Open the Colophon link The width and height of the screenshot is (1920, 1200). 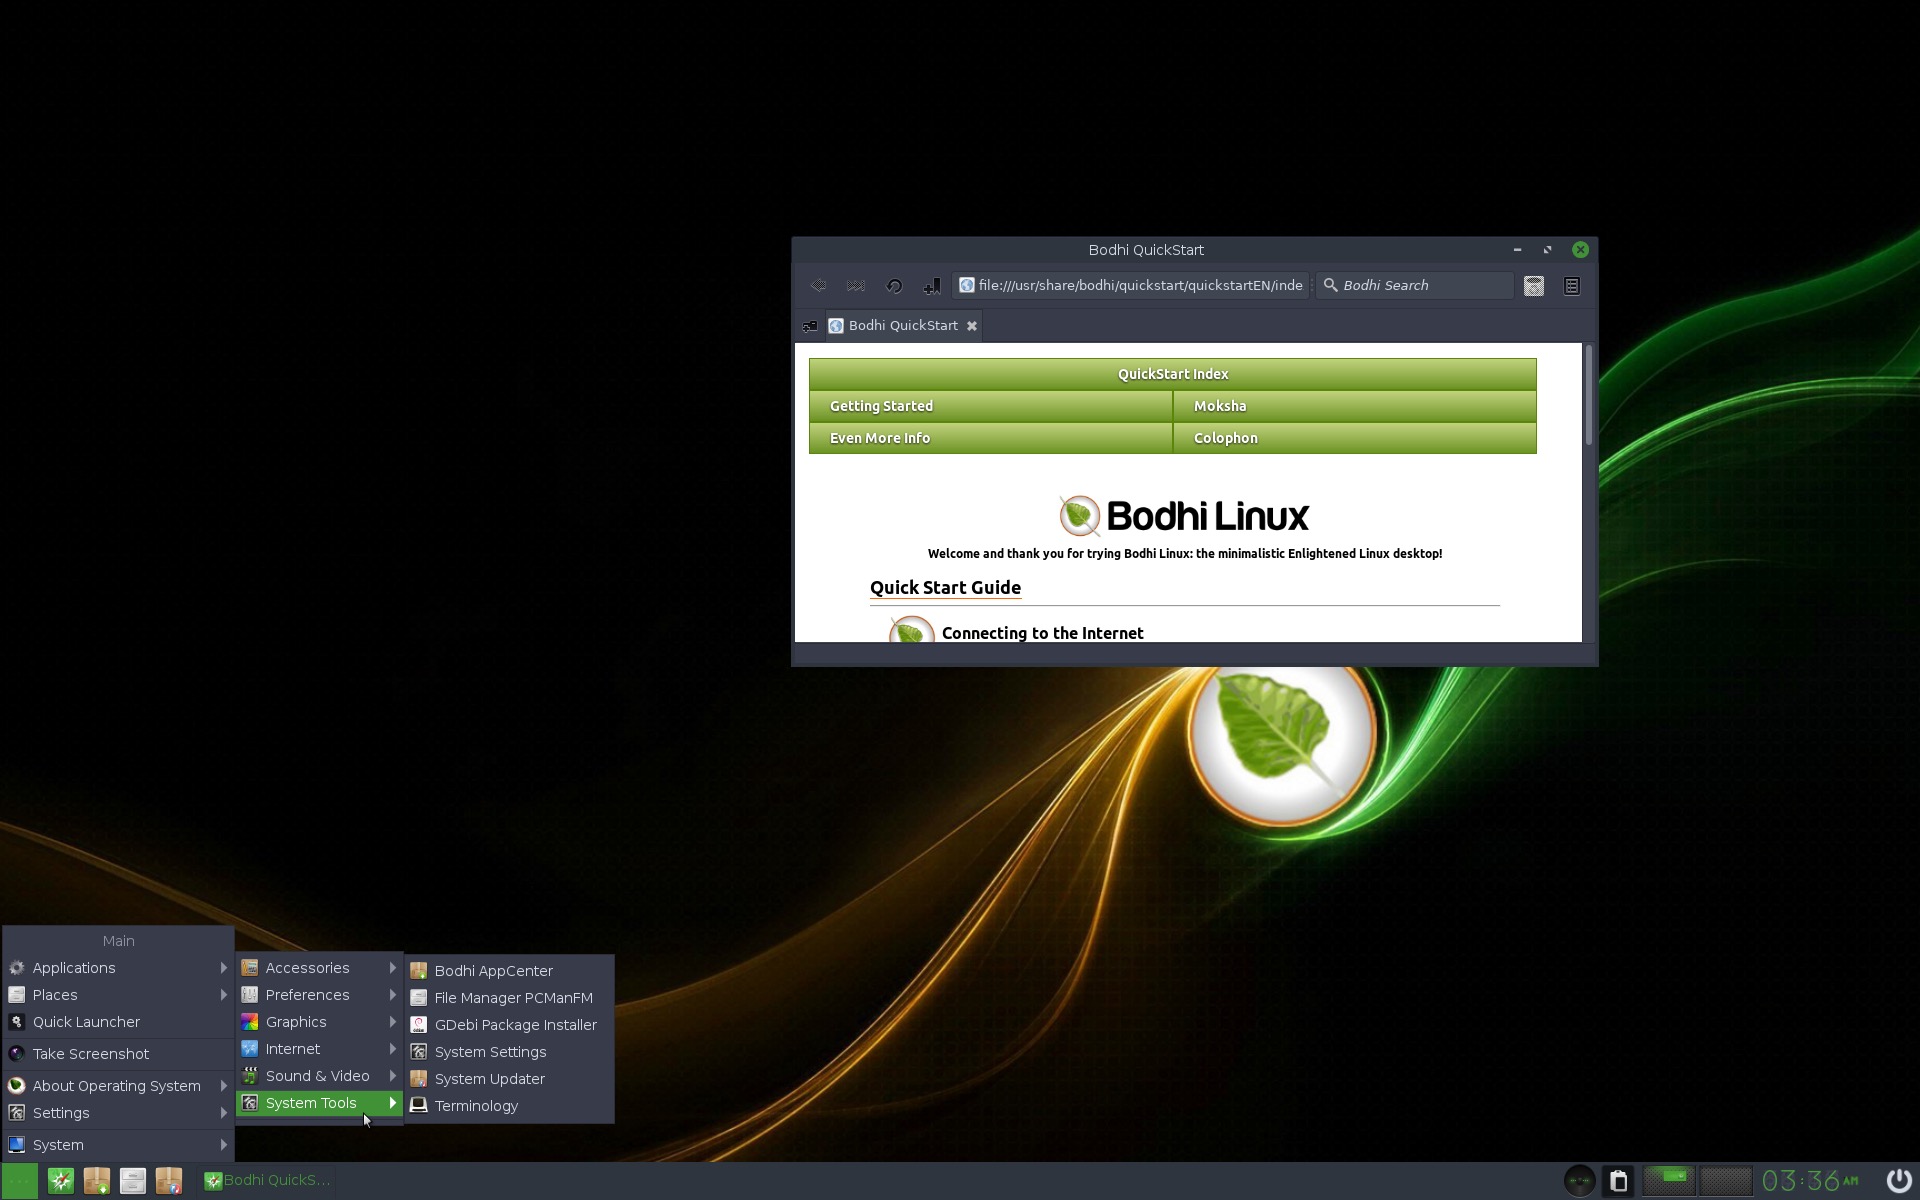pos(1355,438)
